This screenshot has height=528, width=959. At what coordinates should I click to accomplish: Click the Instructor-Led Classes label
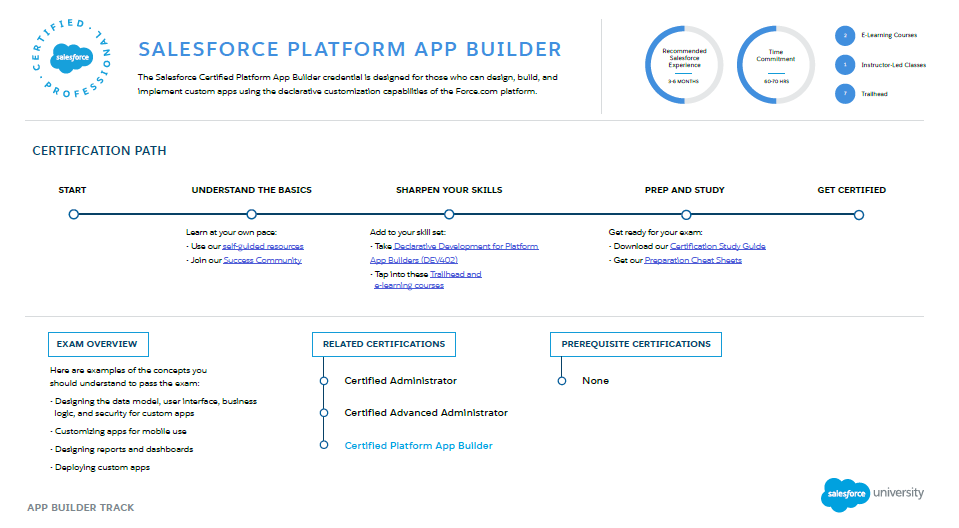pyautogui.click(x=894, y=65)
